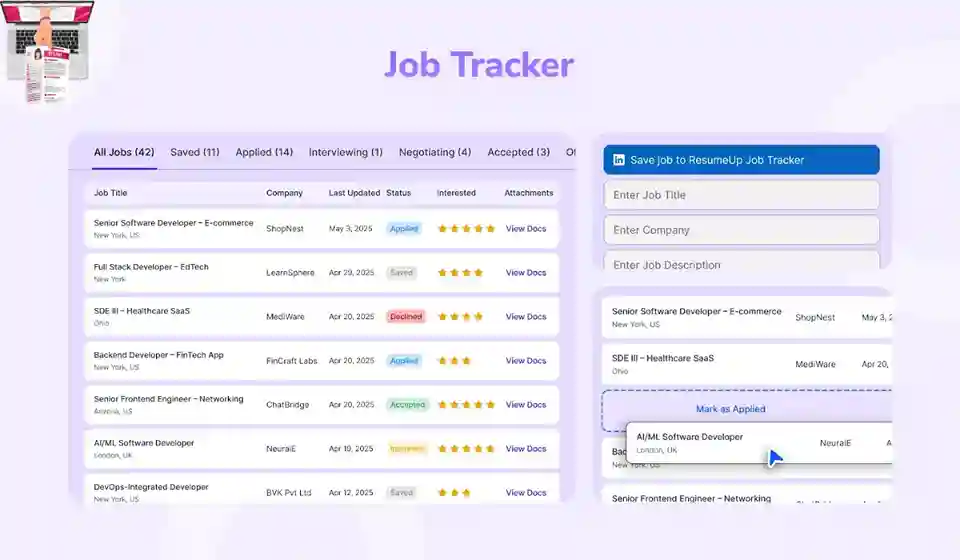Click the Last Updated column header
Image resolution: width=960 pixels, height=560 pixels.
(354, 193)
